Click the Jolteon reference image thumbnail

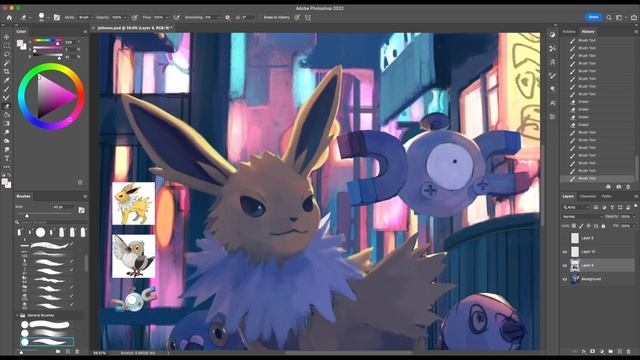(x=134, y=203)
